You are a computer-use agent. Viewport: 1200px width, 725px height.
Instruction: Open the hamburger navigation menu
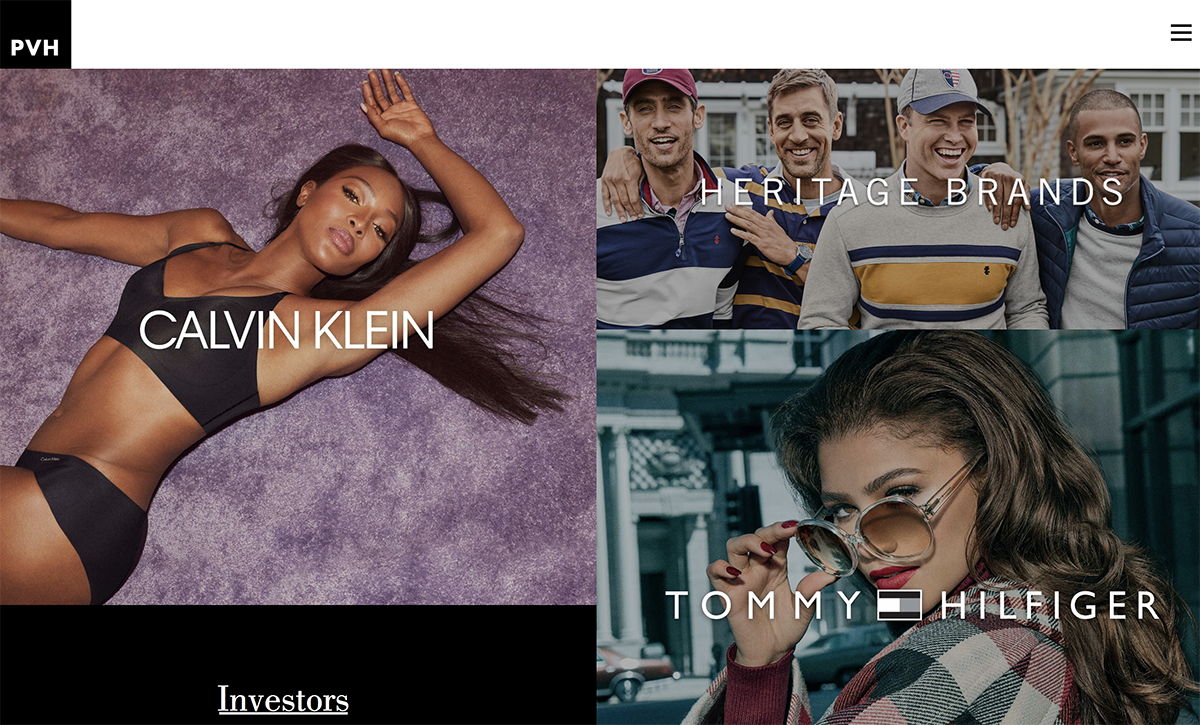(1181, 33)
